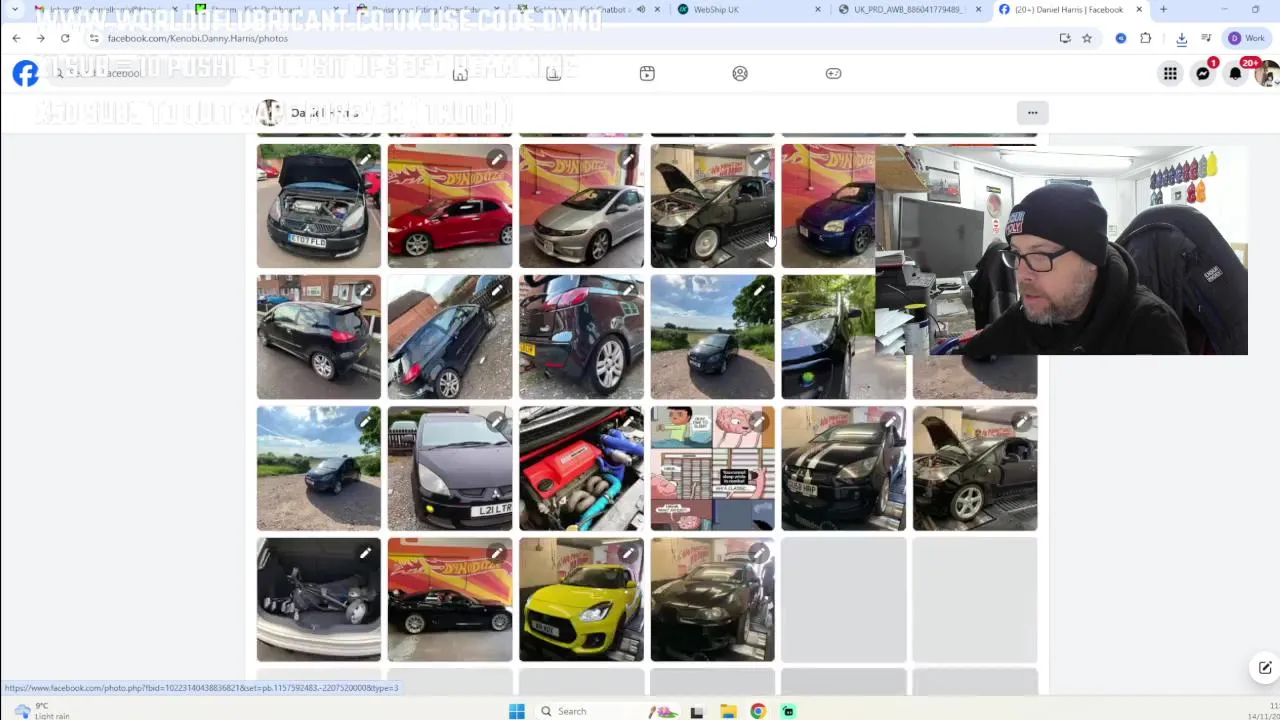The width and height of the screenshot is (1280, 720).
Task: Switch to the UK_PRD_AWB browser tab
Action: 905,10
